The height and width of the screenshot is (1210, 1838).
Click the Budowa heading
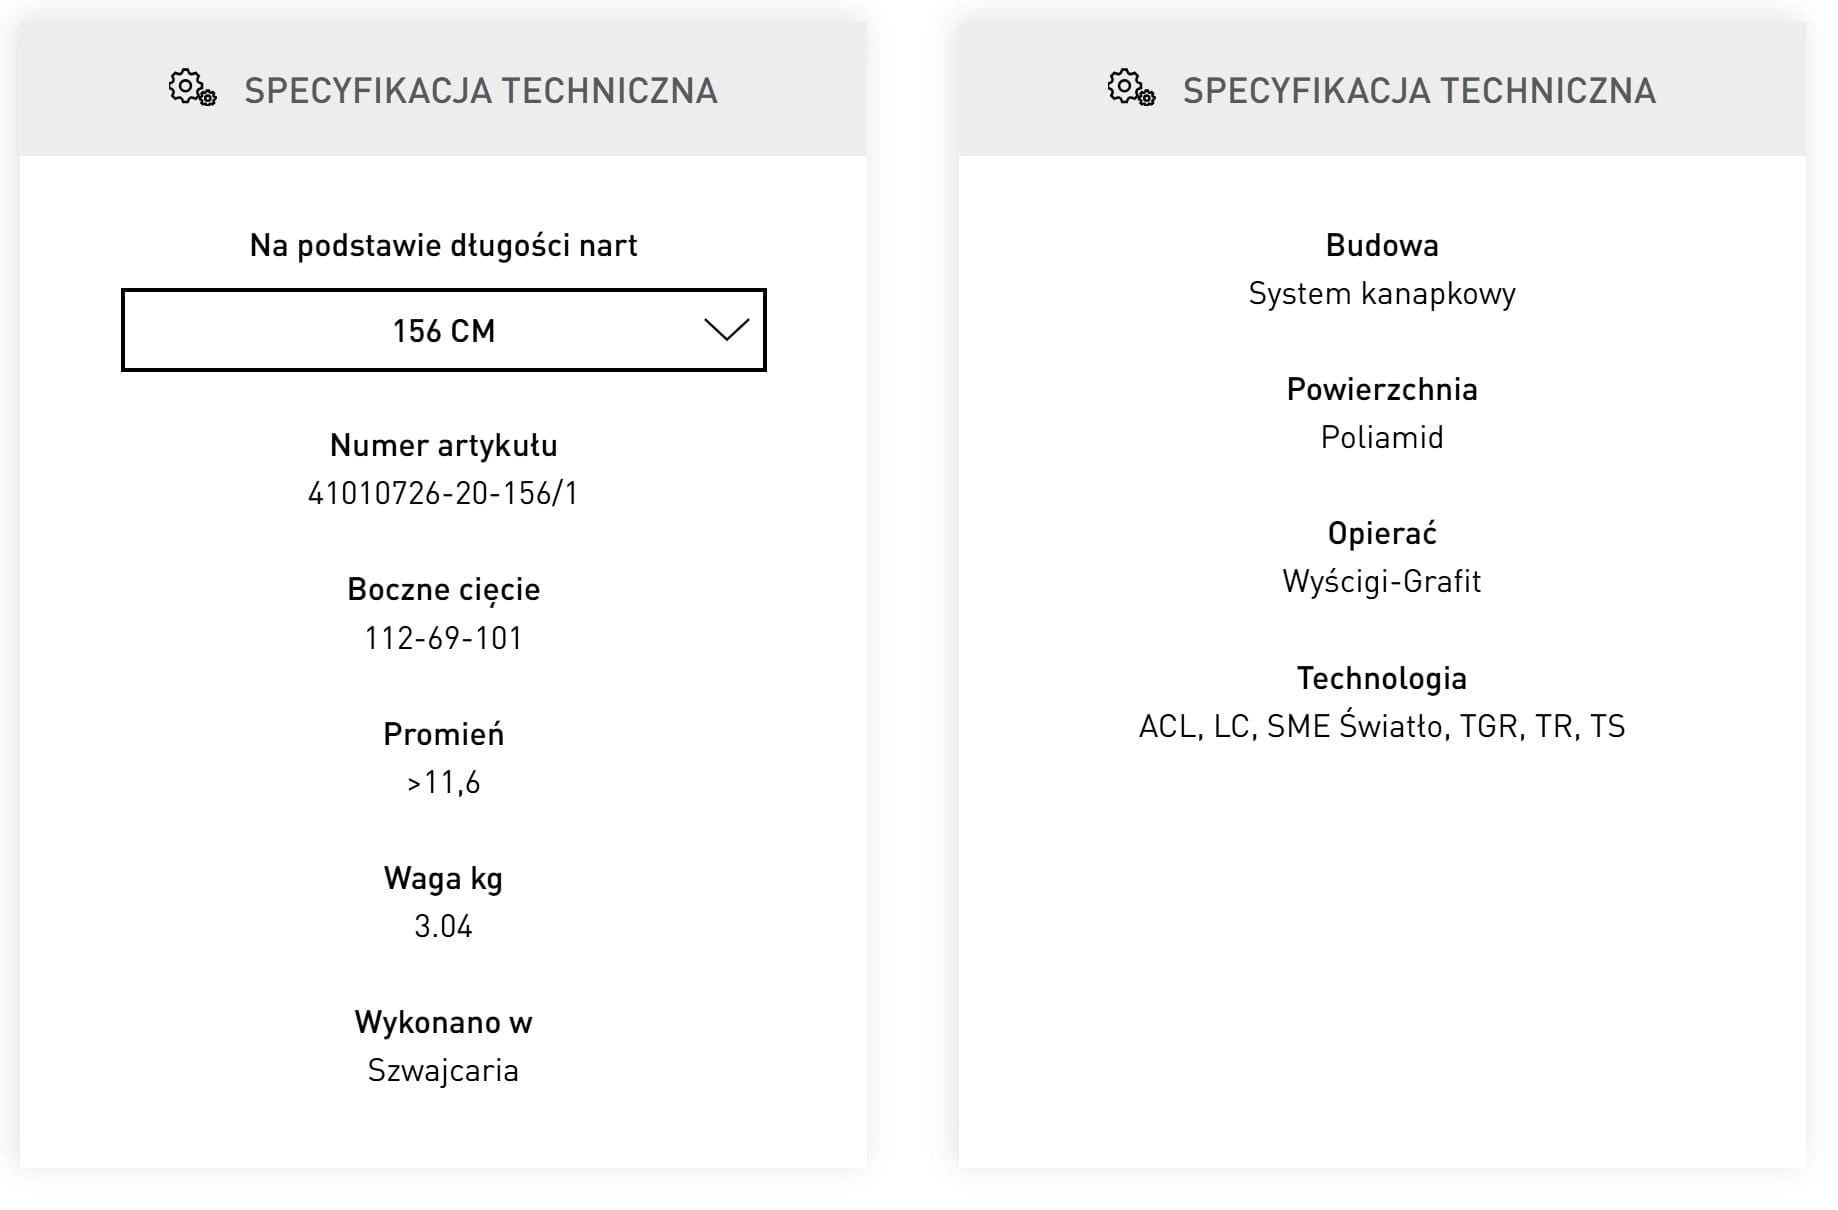pyautogui.click(x=1382, y=245)
